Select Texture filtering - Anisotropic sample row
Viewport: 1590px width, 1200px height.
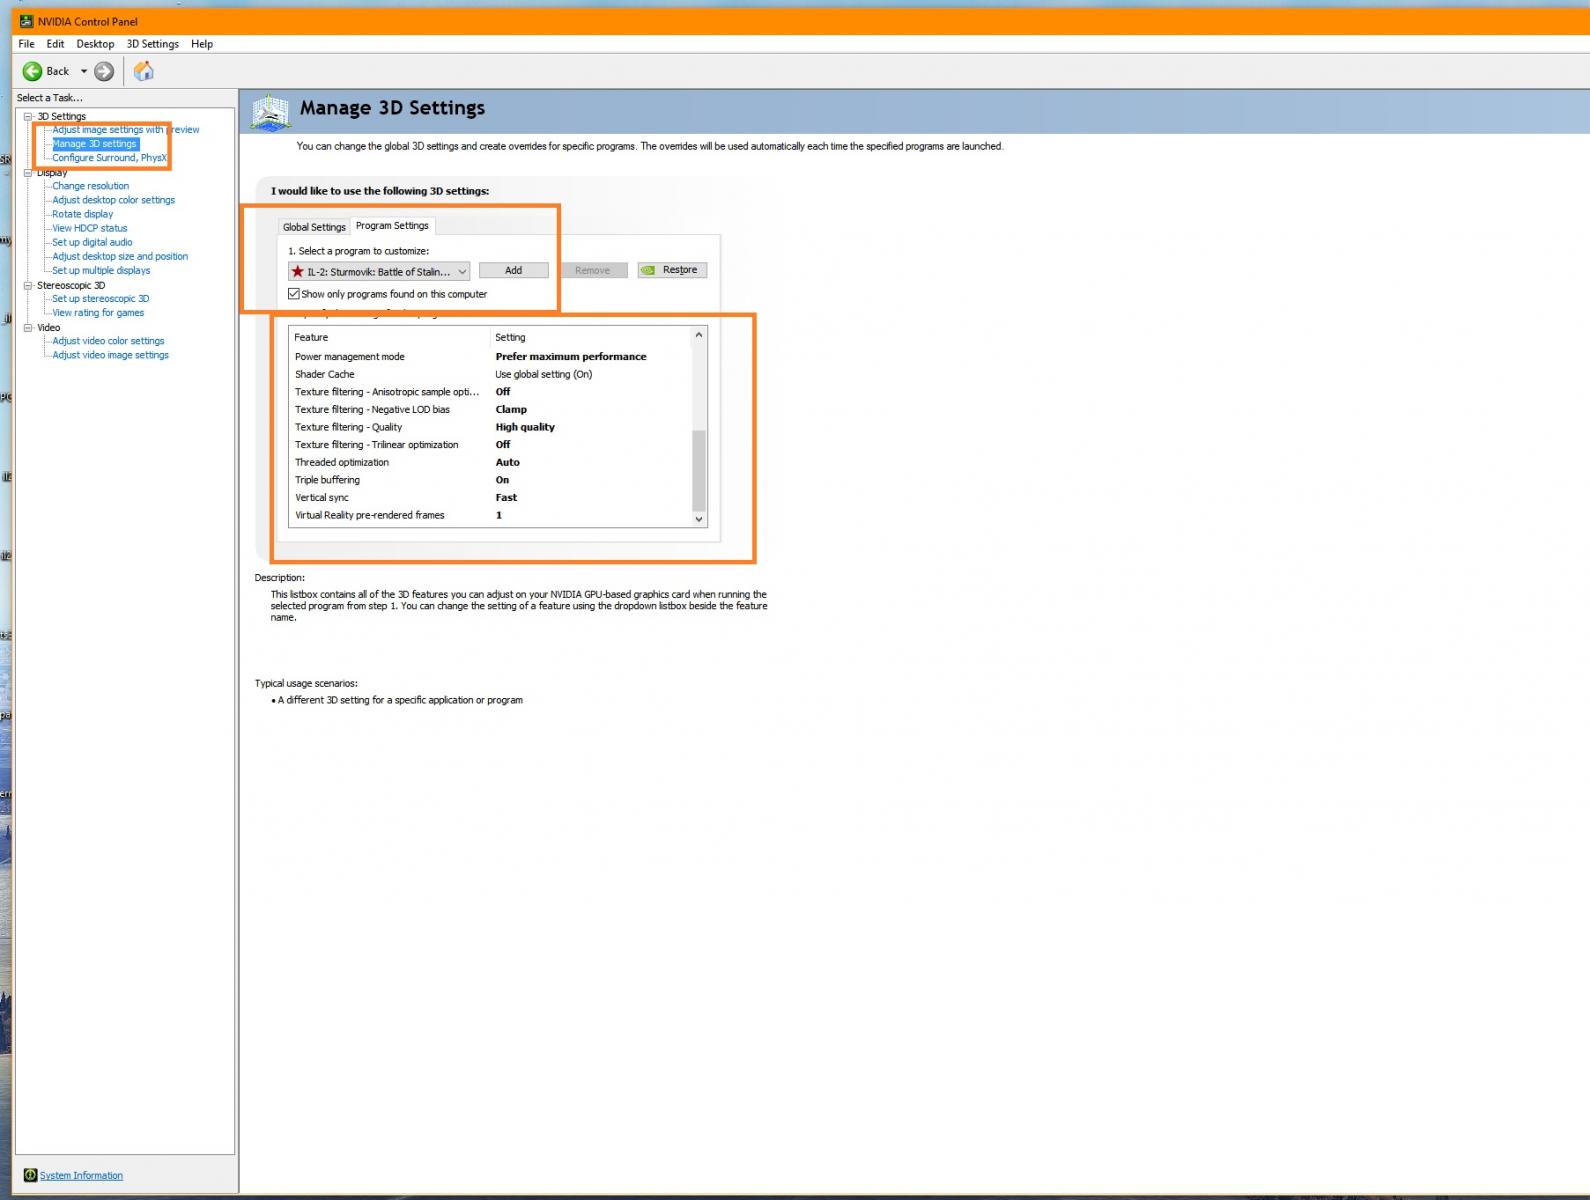pyautogui.click(x=490, y=392)
